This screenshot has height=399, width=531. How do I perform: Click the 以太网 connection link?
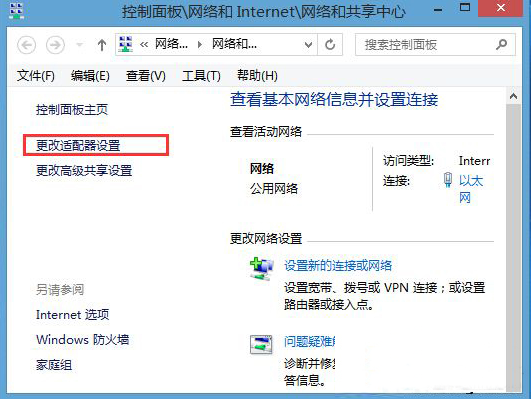(x=471, y=189)
